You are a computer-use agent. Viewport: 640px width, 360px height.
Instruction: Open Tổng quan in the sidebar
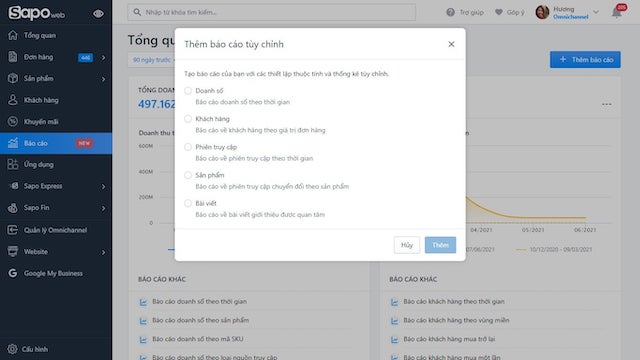[x=56, y=35]
